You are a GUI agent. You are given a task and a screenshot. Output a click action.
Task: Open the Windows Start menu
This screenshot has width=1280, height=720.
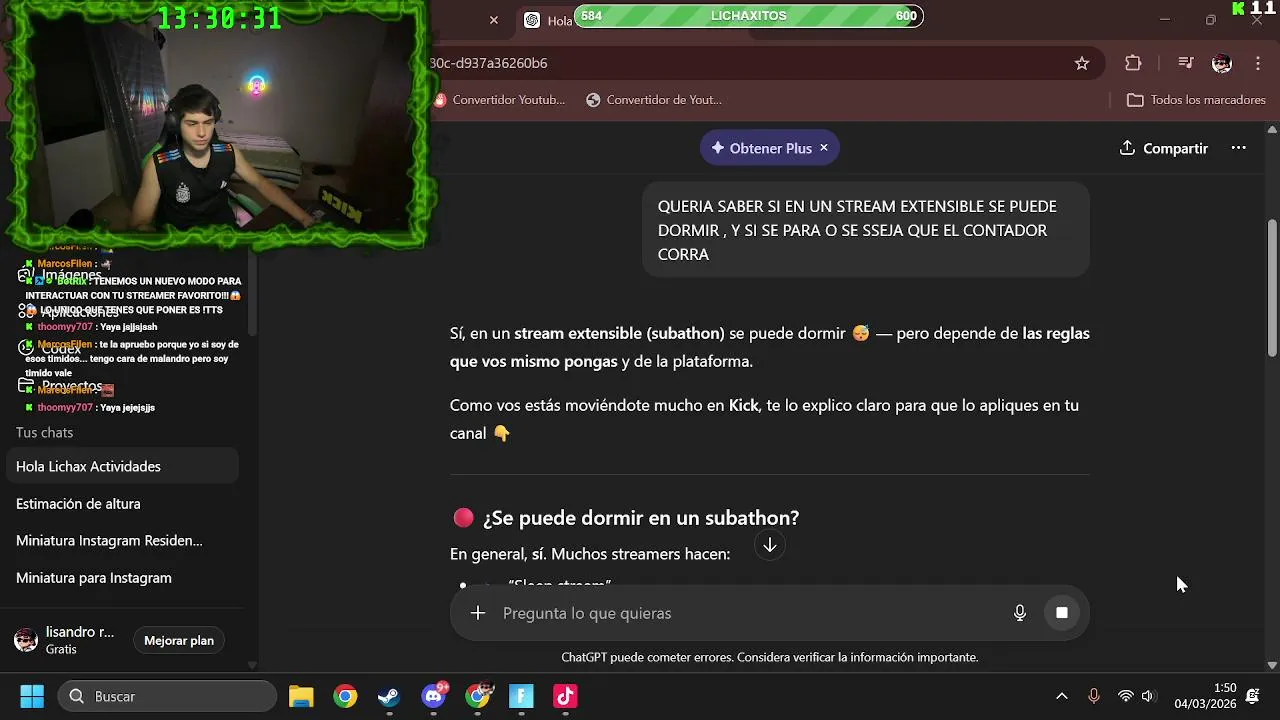pos(32,696)
